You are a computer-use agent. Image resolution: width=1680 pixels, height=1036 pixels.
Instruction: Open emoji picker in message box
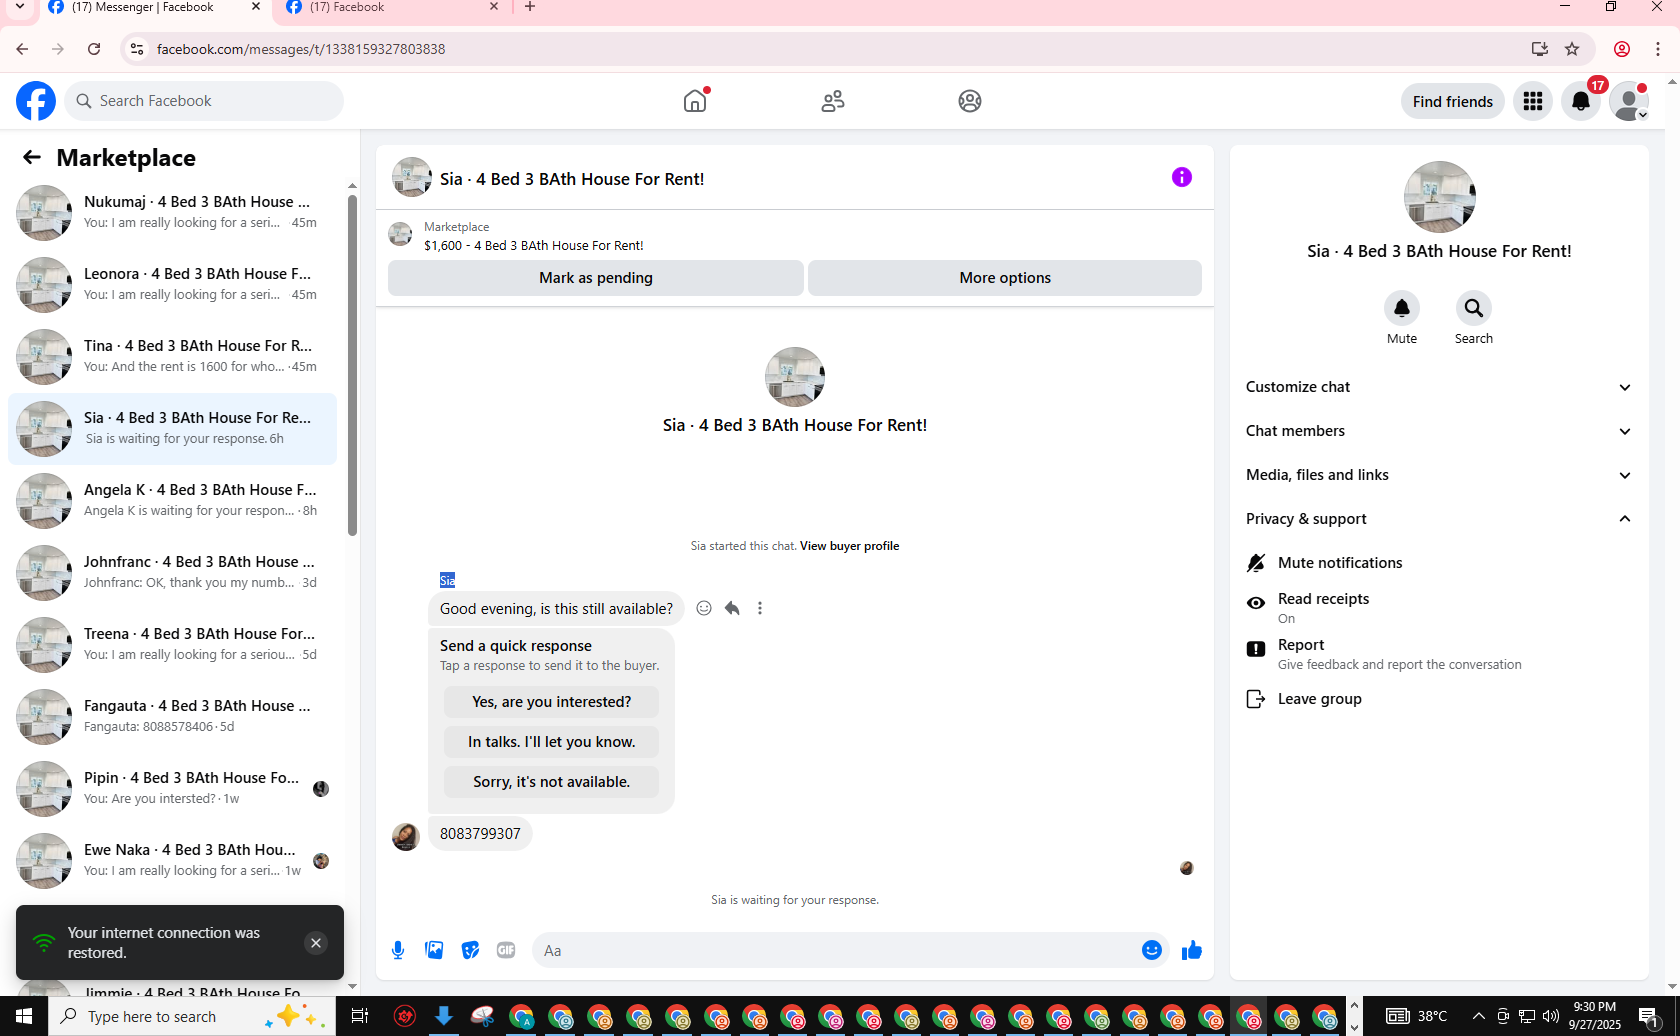point(1152,950)
